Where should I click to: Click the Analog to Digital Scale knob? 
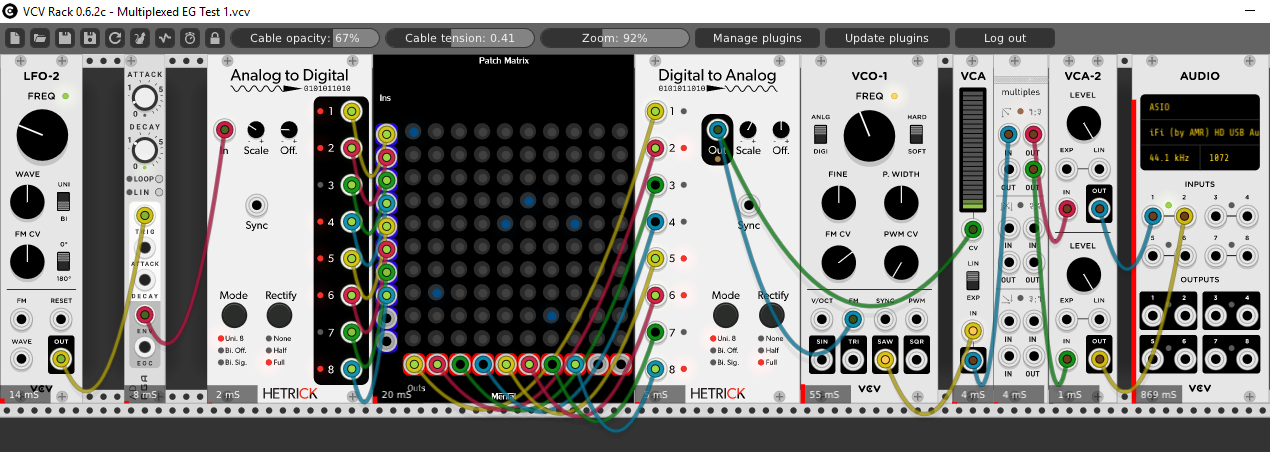coord(256,130)
